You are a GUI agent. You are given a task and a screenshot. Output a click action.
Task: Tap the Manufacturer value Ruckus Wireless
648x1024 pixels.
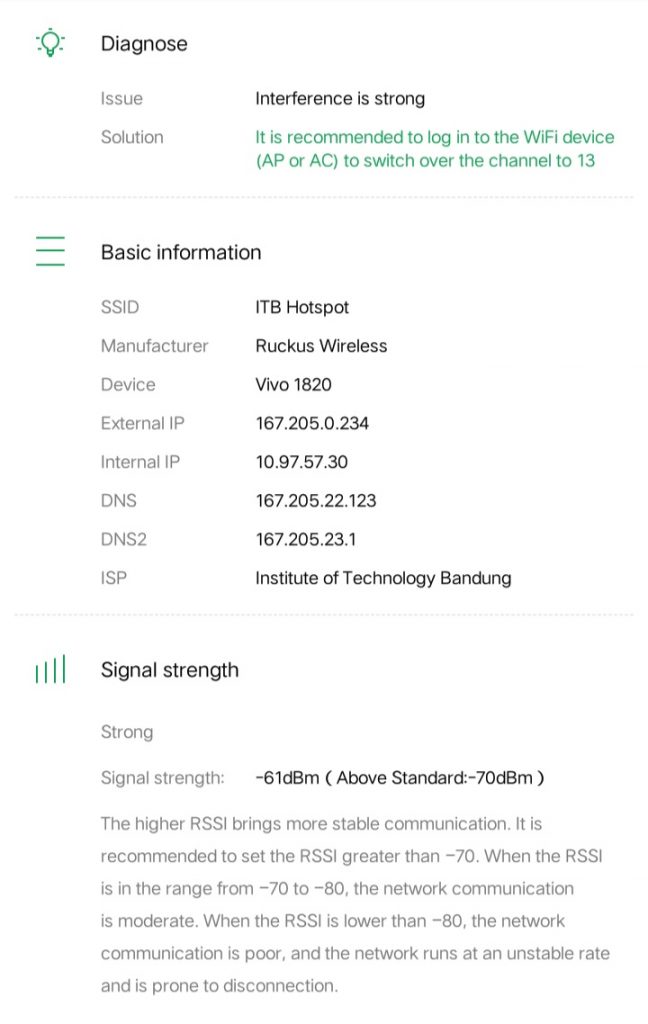[x=321, y=346]
